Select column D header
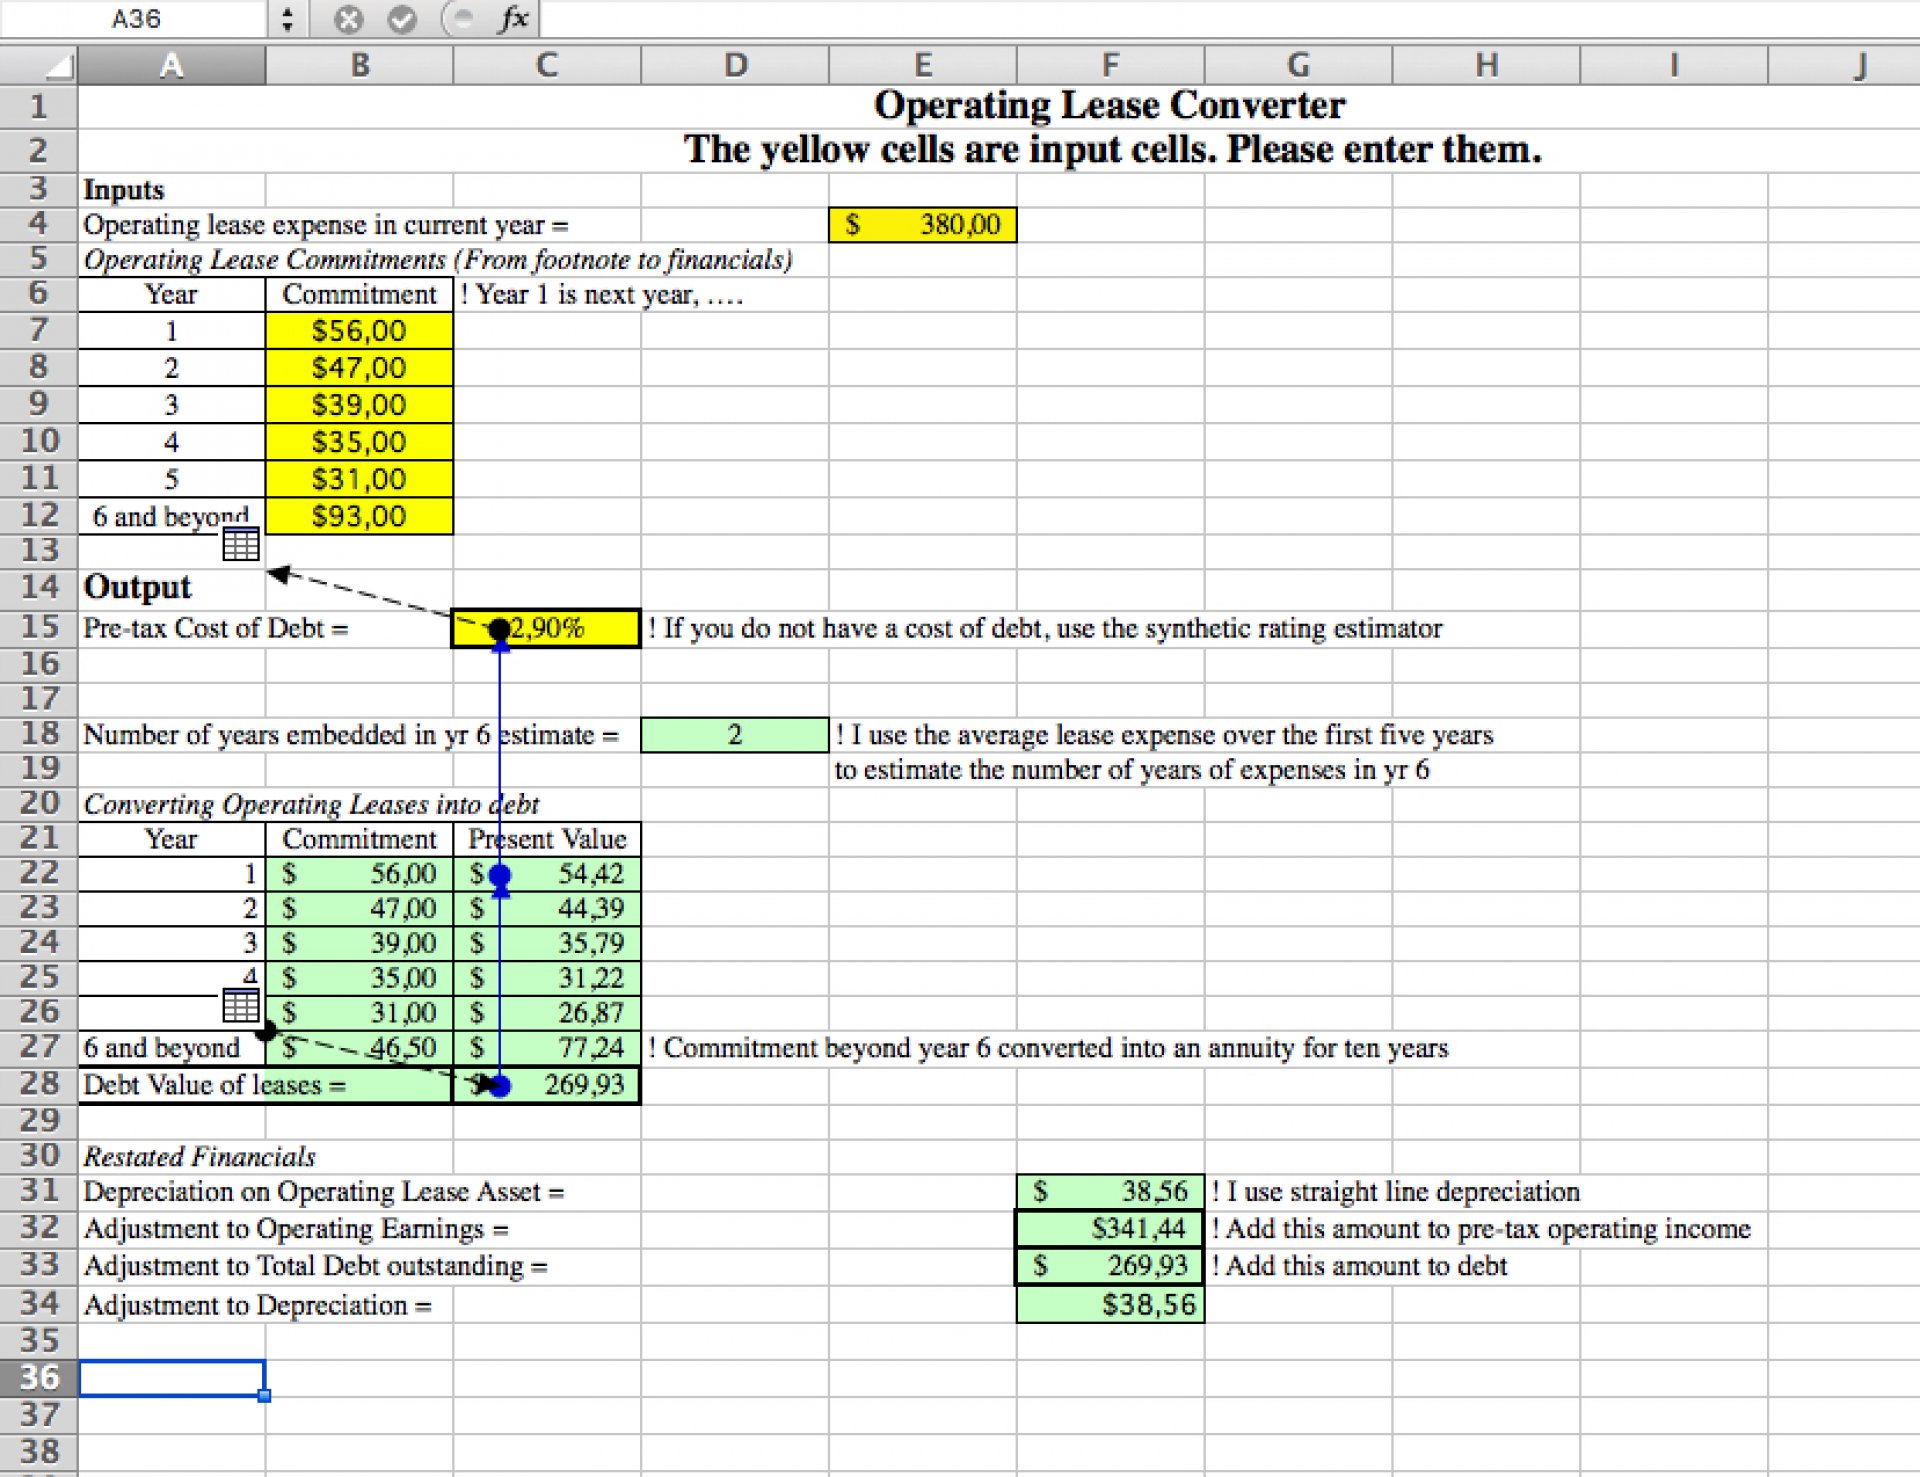The width and height of the screenshot is (1920, 1477). [x=735, y=65]
